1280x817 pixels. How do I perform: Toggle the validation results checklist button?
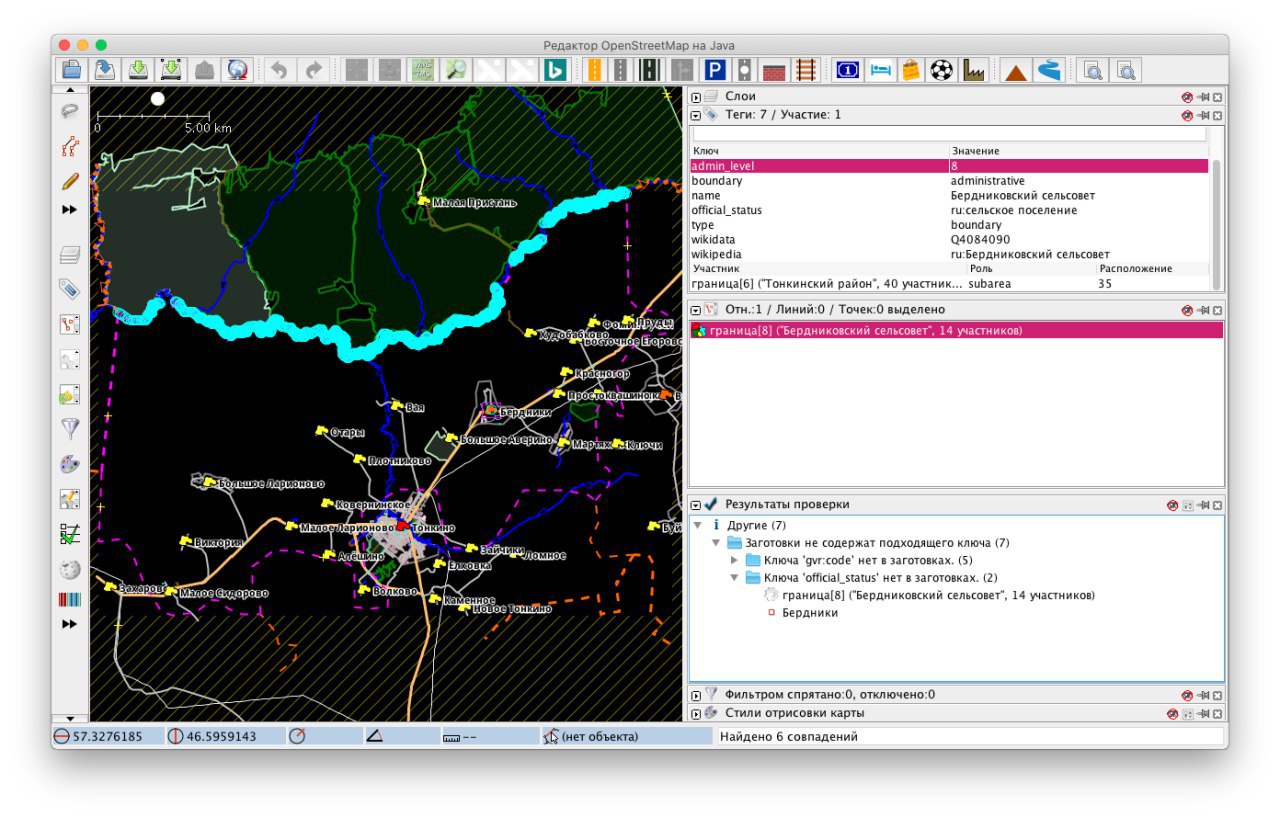pyautogui.click(x=70, y=534)
